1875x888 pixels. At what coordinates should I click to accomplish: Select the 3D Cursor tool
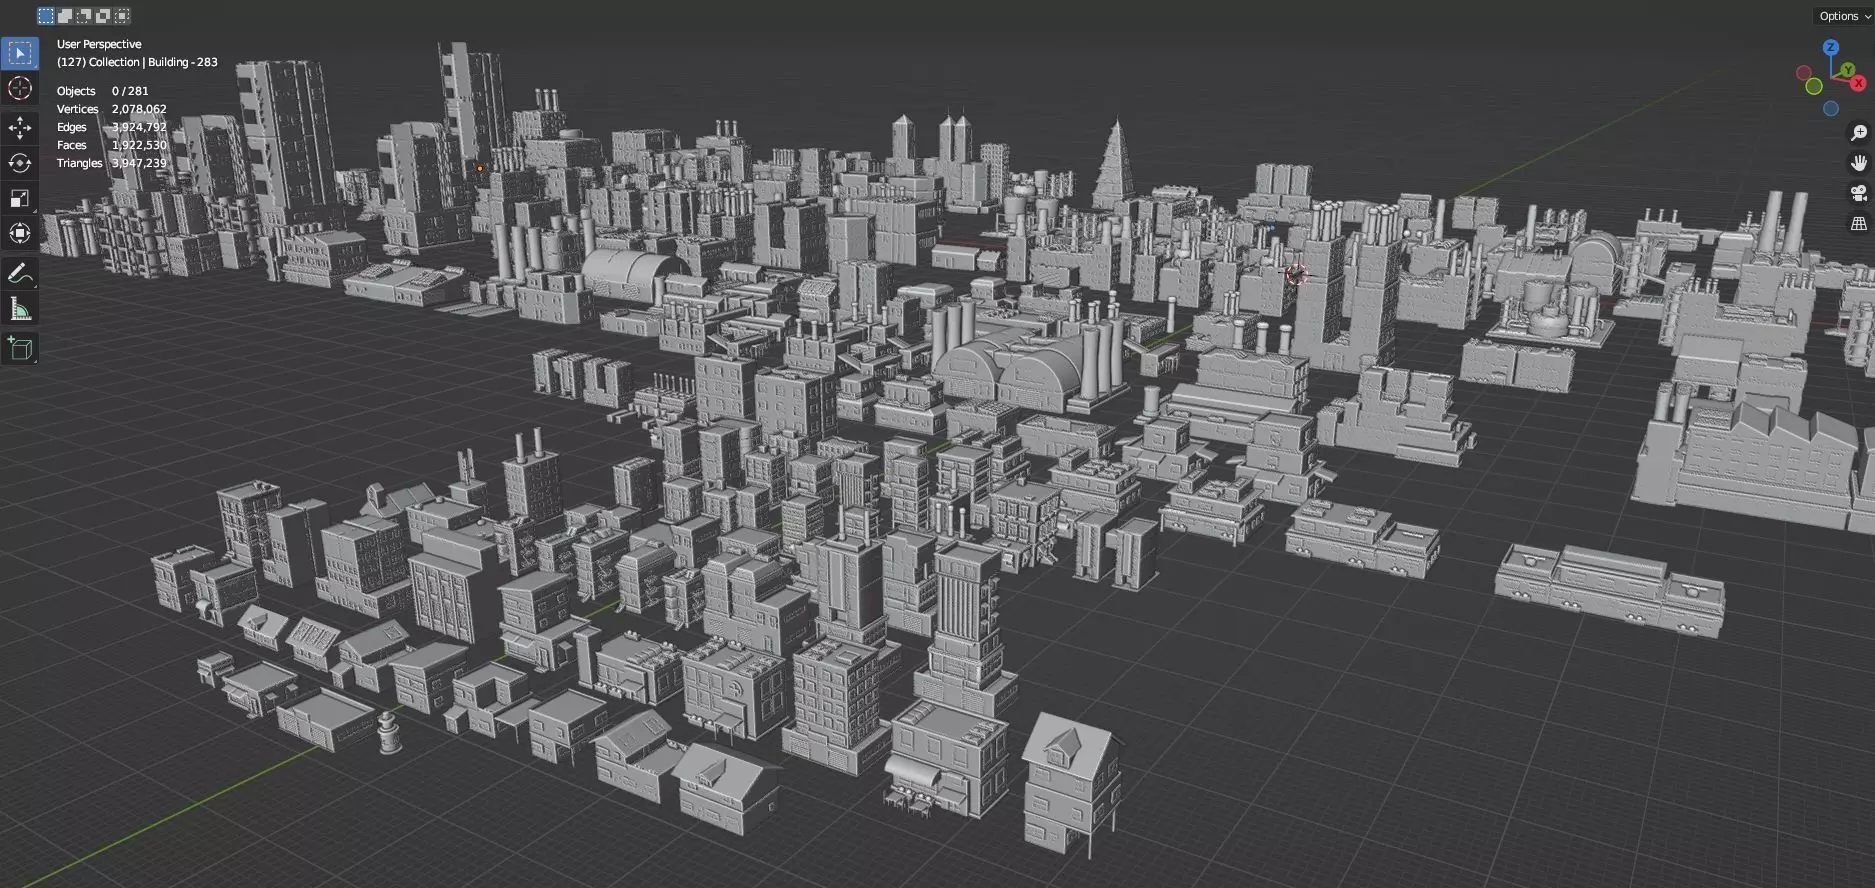click(x=20, y=89)
